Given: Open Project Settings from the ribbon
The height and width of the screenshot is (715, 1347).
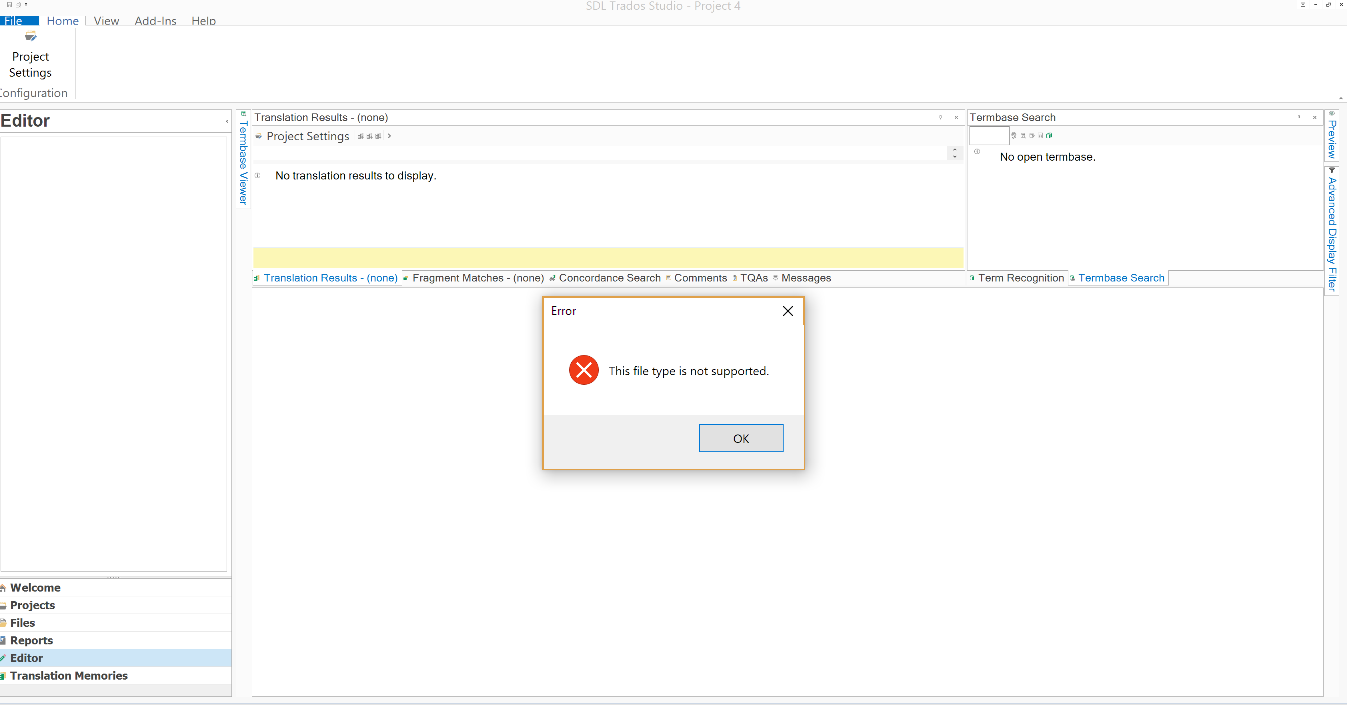Looking at the screenshot, I should tap(30, 56).
